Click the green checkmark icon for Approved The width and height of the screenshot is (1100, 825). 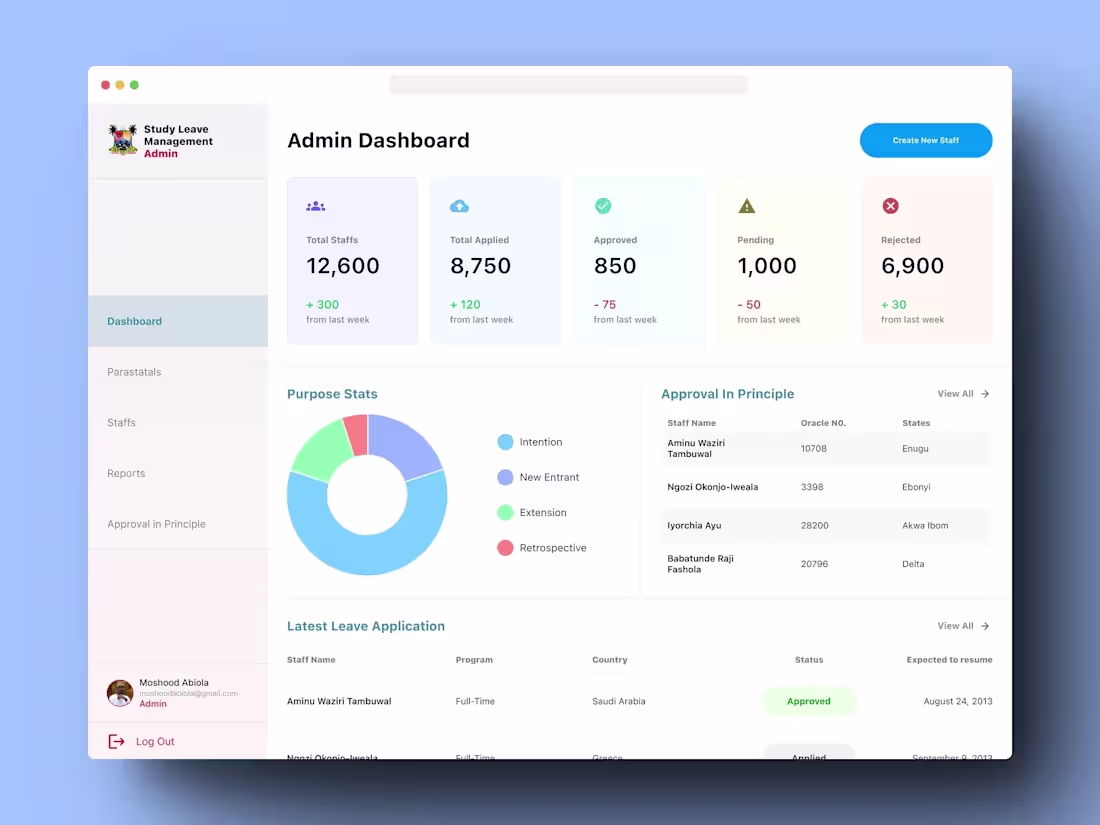pos(603,205)
